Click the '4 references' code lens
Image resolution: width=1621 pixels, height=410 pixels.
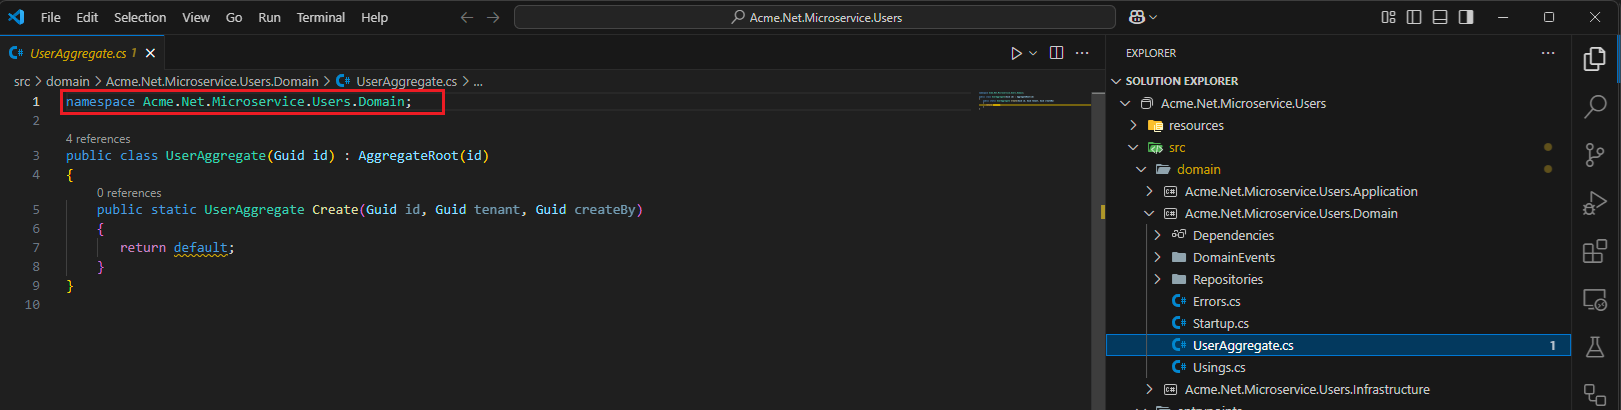(98, 139)
